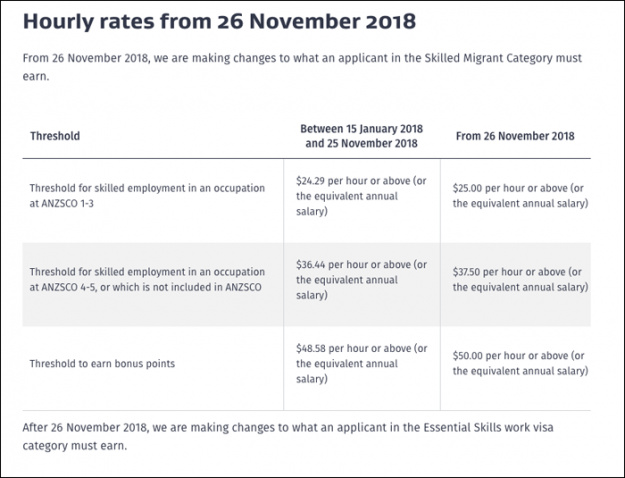The image size is (625, 478).
Task: Click 'Threshold to earn bonus points' row label
Action: click(x=103, y=363)
